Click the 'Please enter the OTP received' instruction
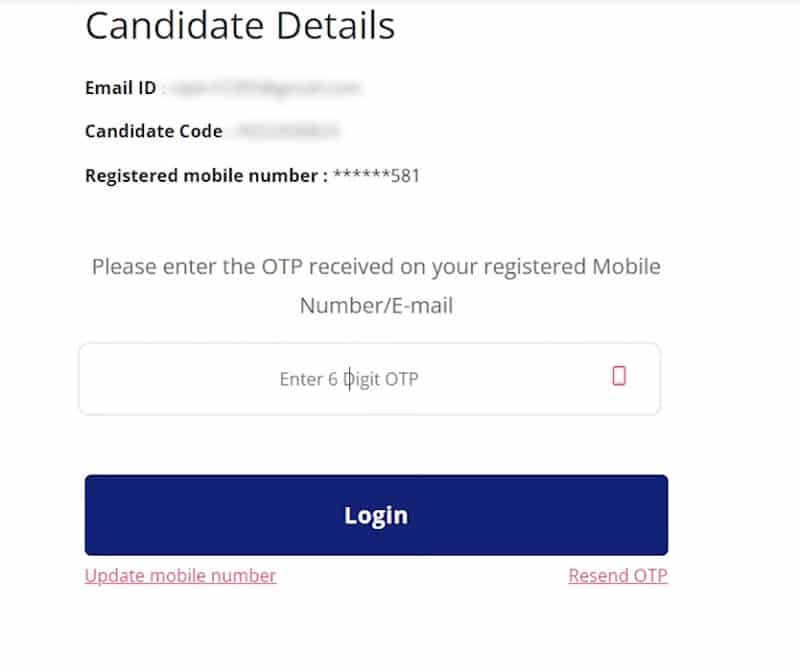 point(376,266)
